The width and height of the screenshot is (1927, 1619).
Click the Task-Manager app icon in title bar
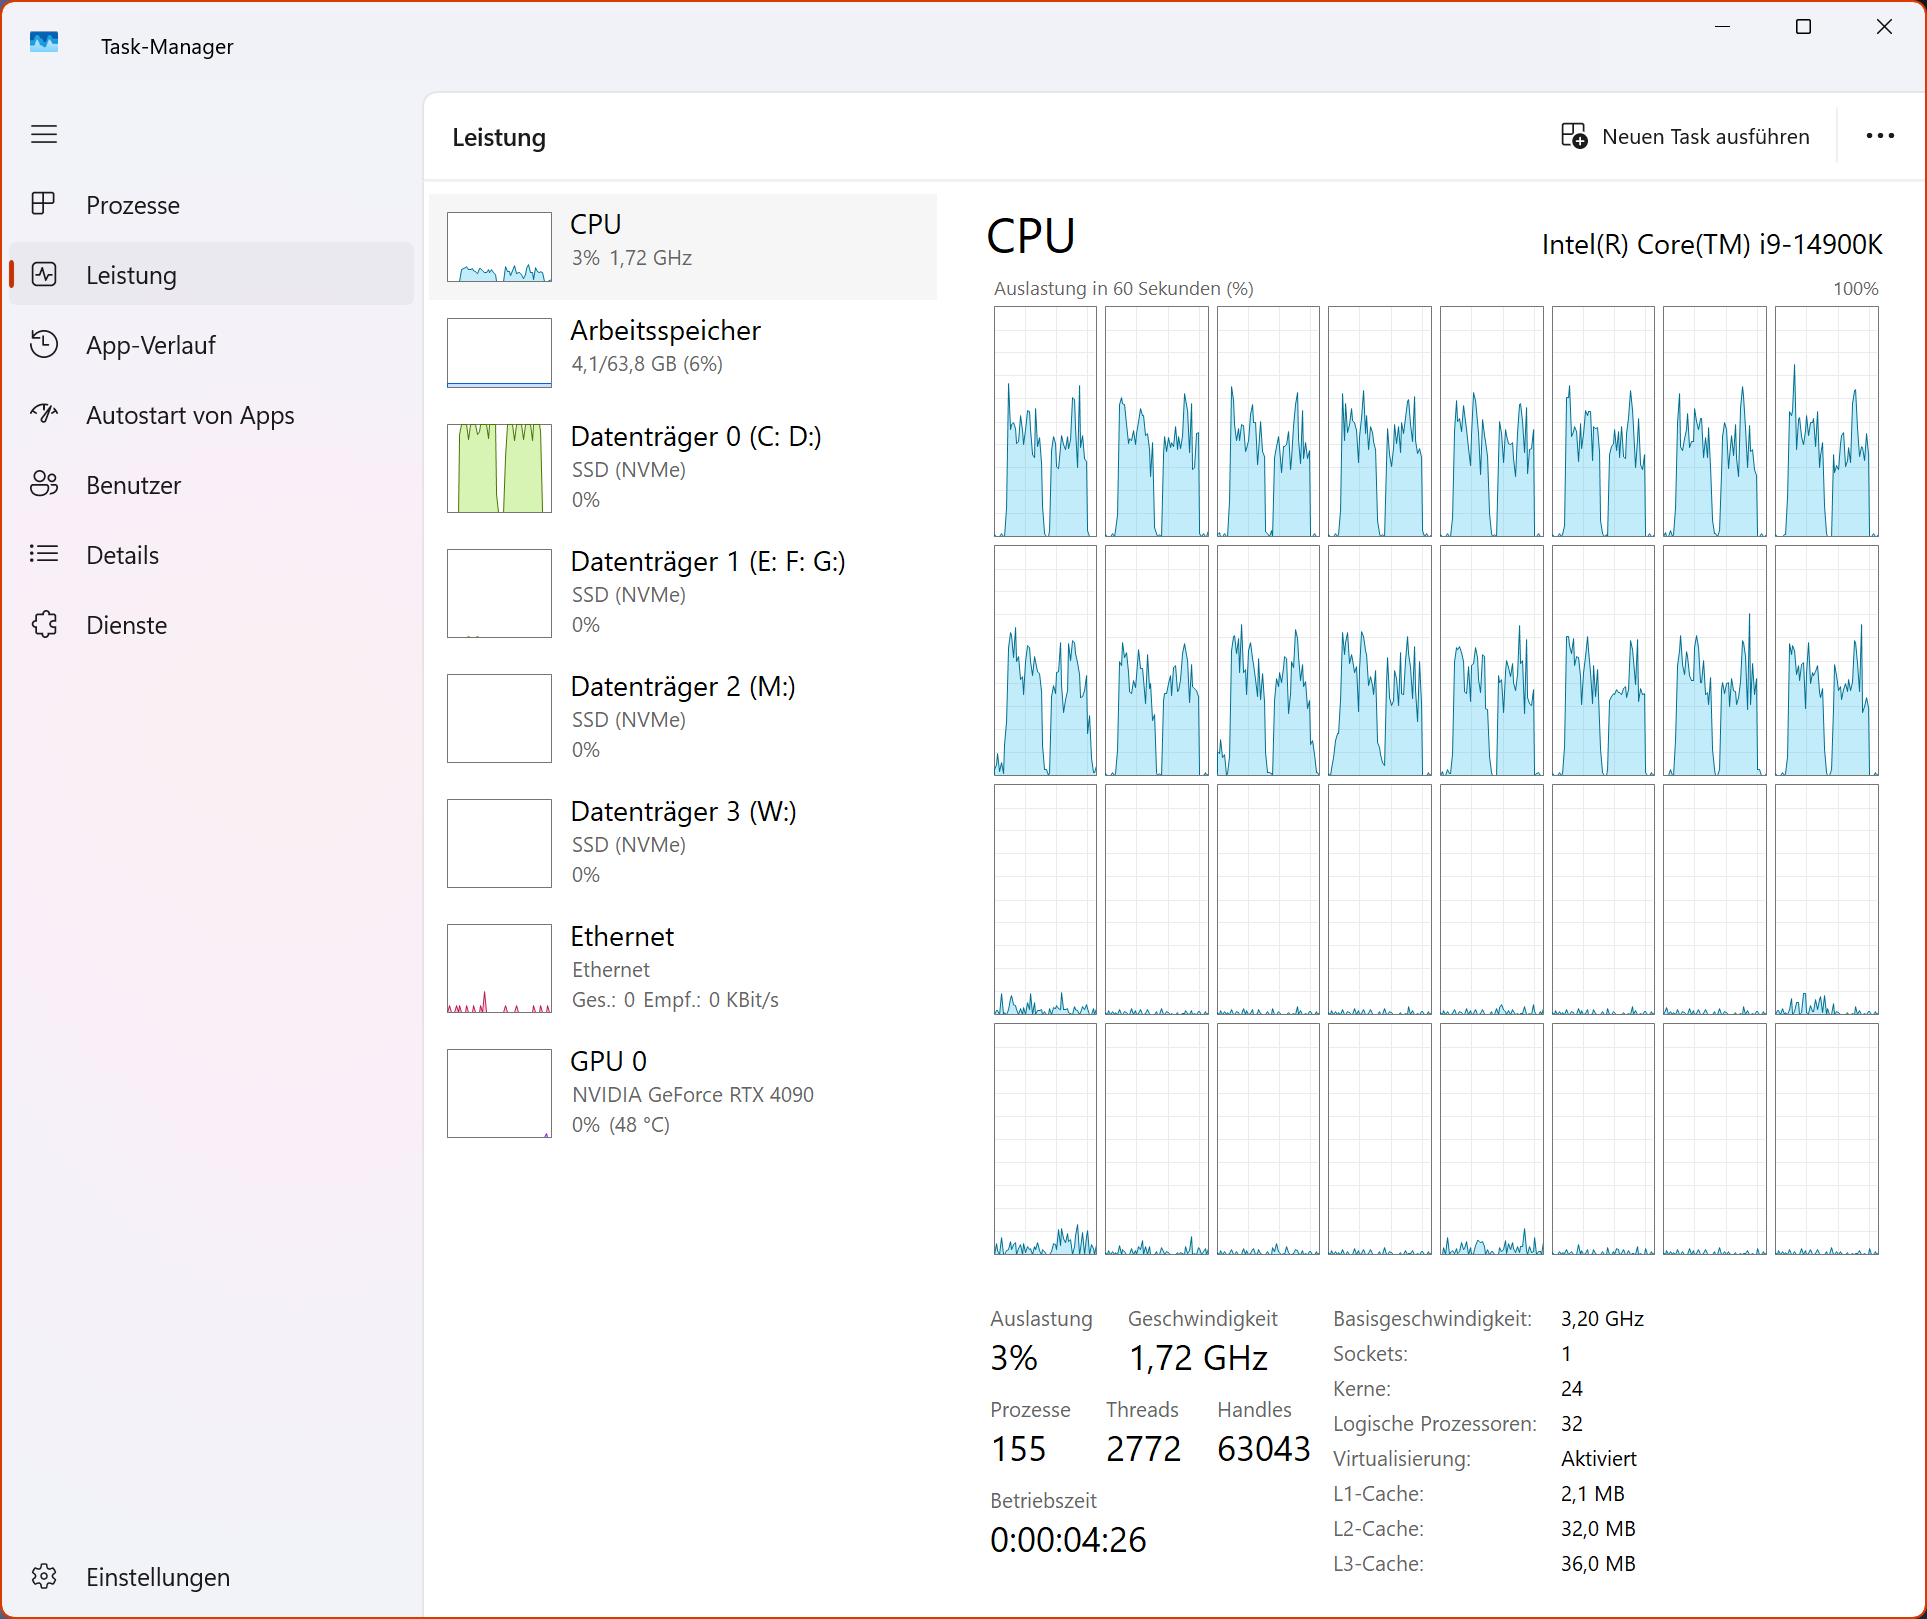click(44, 42)
